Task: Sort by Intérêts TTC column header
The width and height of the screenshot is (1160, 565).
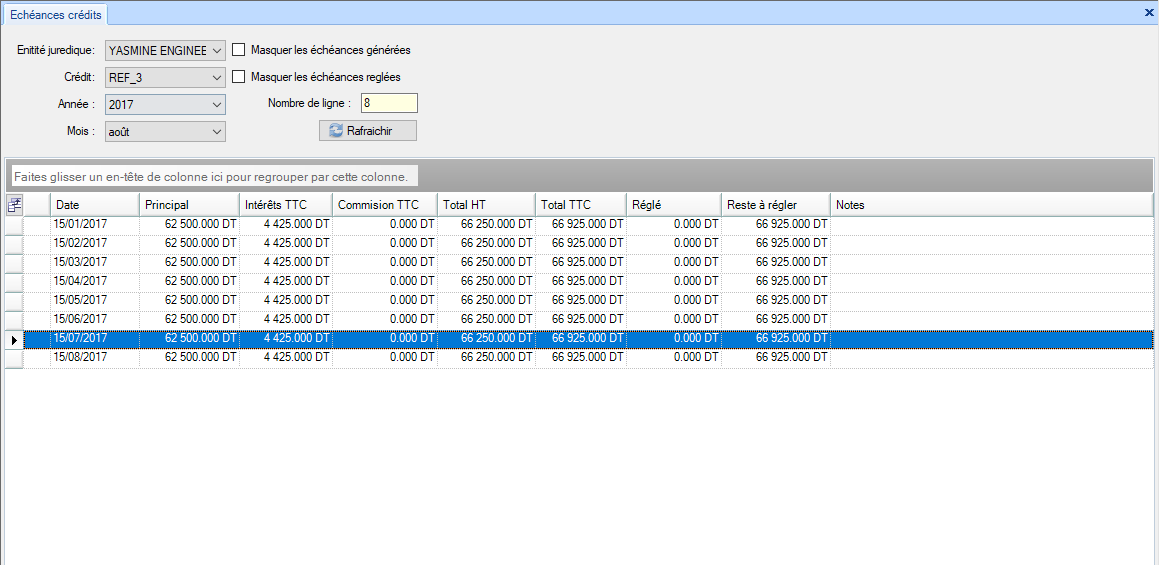Action: click(285, 205)
